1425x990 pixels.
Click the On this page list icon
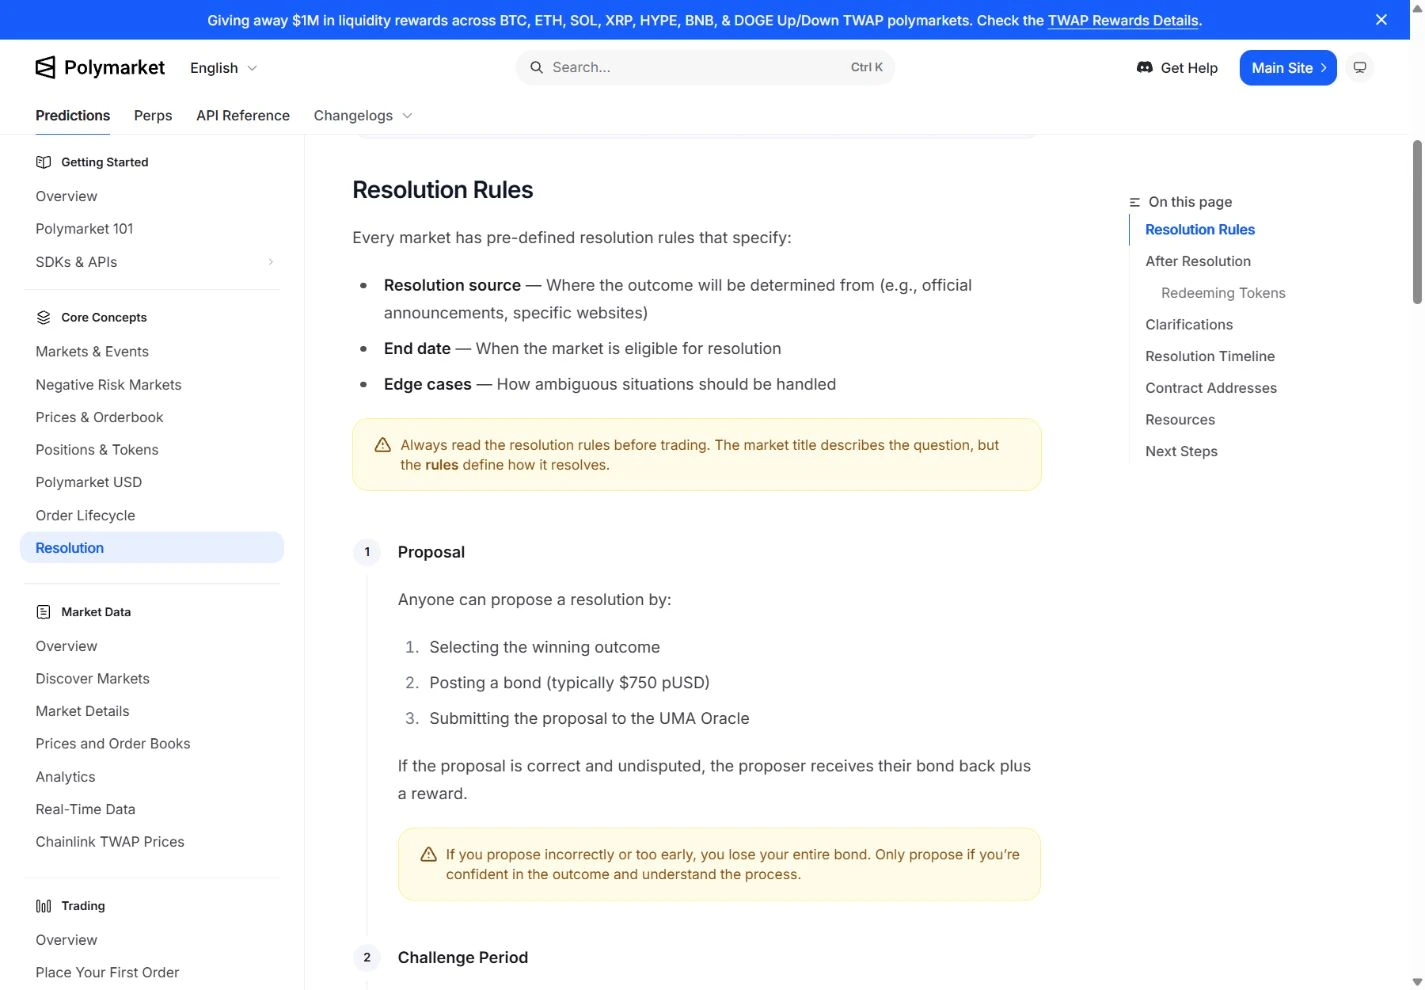click(1135, 202)
